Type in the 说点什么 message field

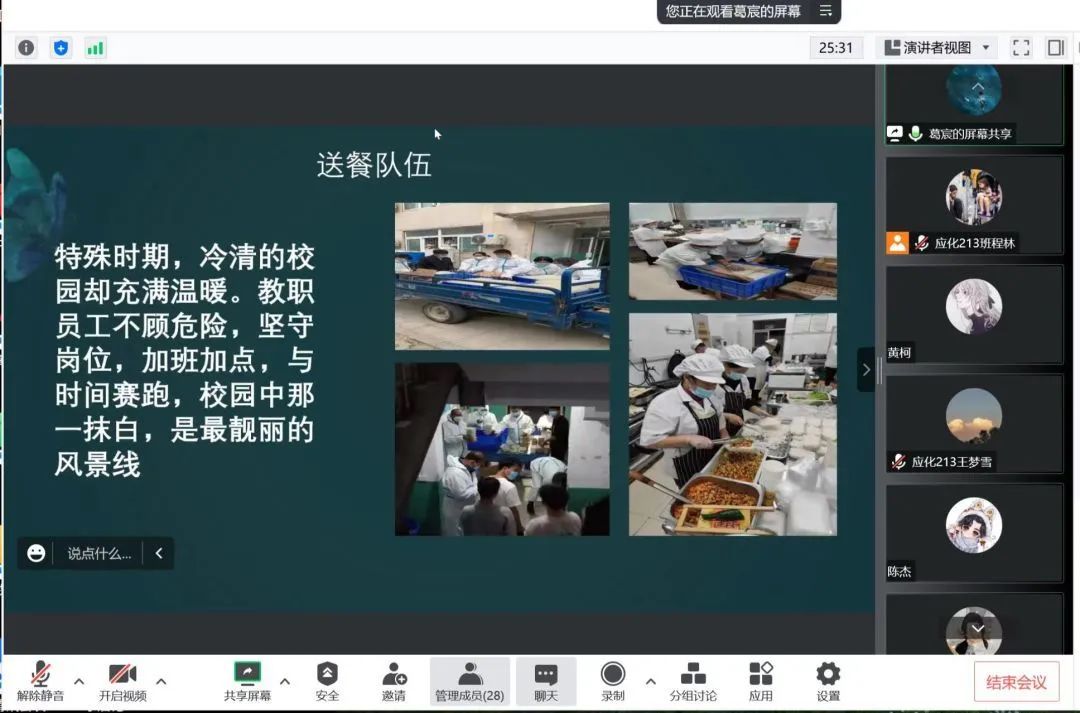pyautogui.click(x=99, y=553)
